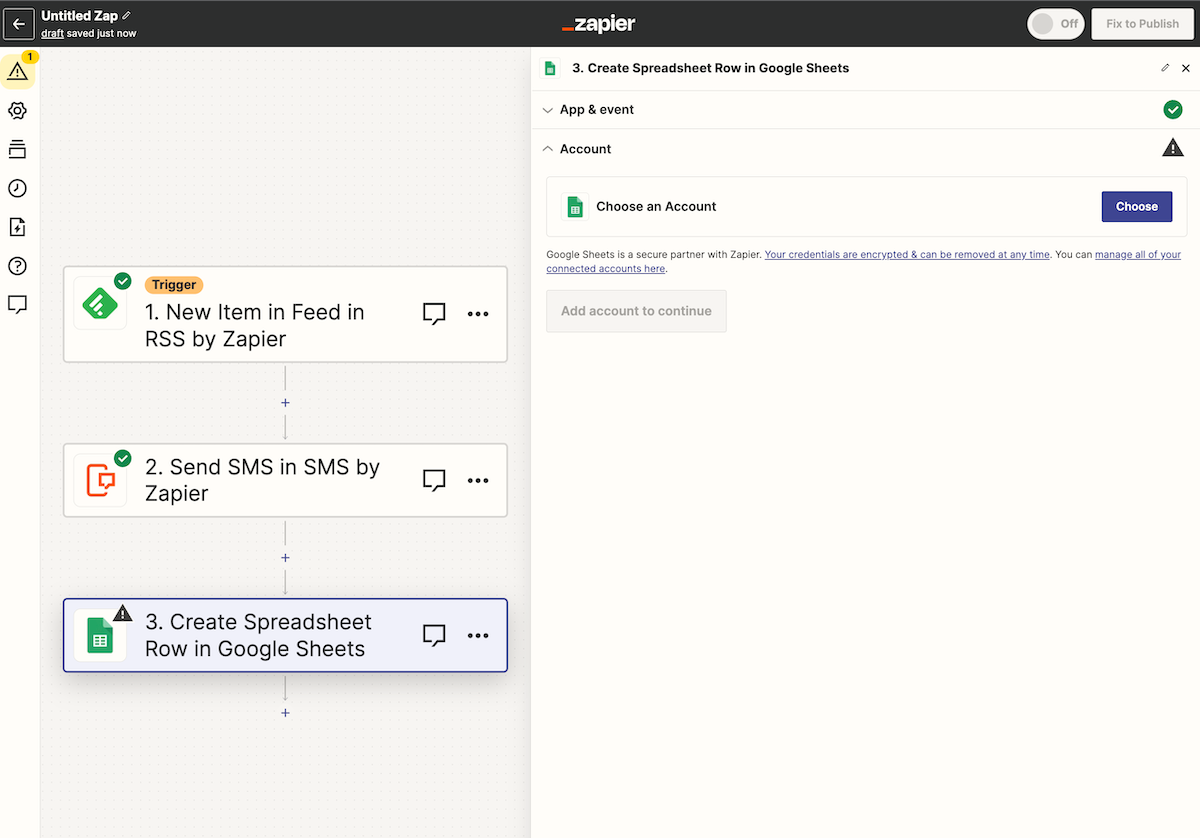1200x838 pixels.
Task: Open the warnings panel in sidebar
Action: pos(17,71)
